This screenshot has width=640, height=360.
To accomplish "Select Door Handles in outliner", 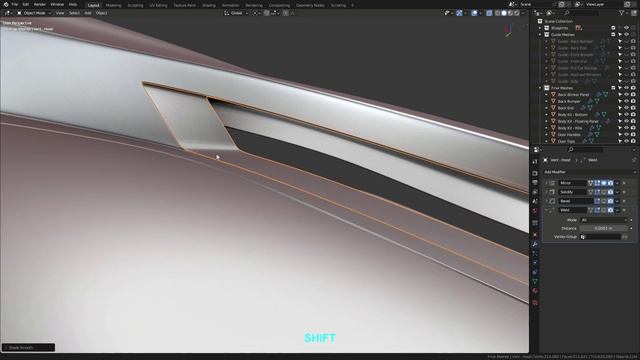I will pos(569,135).
